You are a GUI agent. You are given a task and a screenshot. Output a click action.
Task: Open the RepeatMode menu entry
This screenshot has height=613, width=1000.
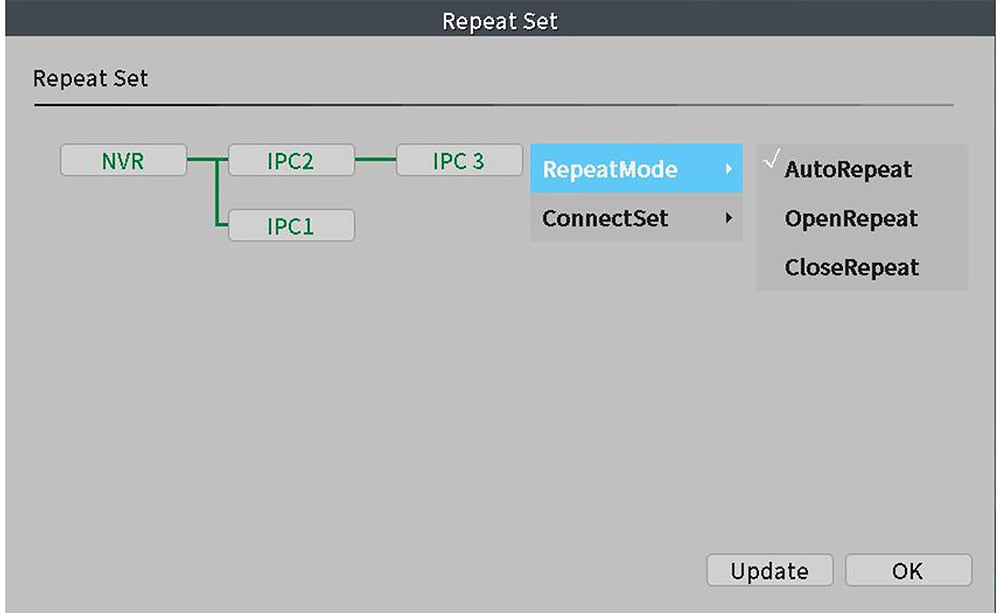[x=636, y=169]
